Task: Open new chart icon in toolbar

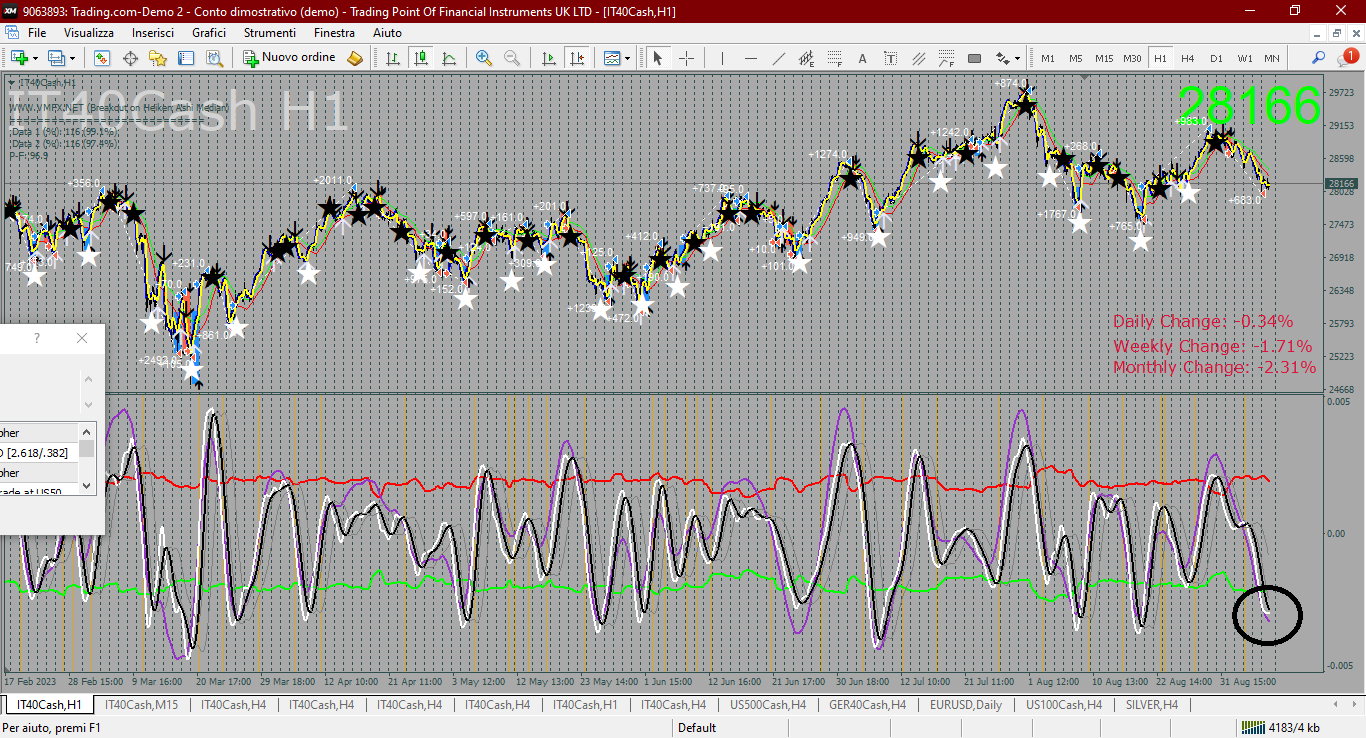Action: (19, 58)
